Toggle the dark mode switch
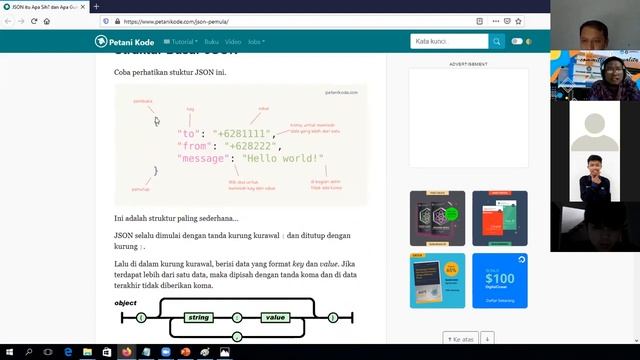Image resolution: width=640 pixels, height=360 pixels. coord(517,41)
